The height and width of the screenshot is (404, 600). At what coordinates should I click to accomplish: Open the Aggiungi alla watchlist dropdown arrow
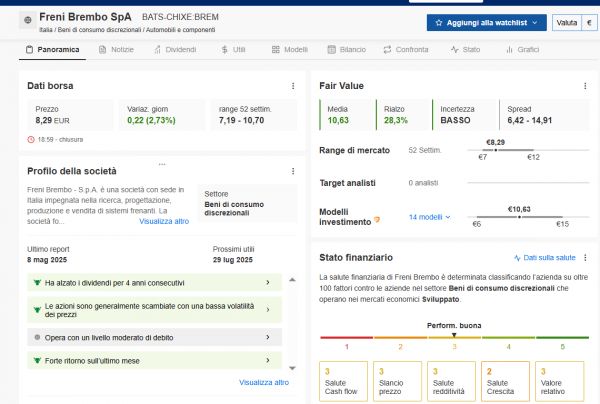point(535,23)
